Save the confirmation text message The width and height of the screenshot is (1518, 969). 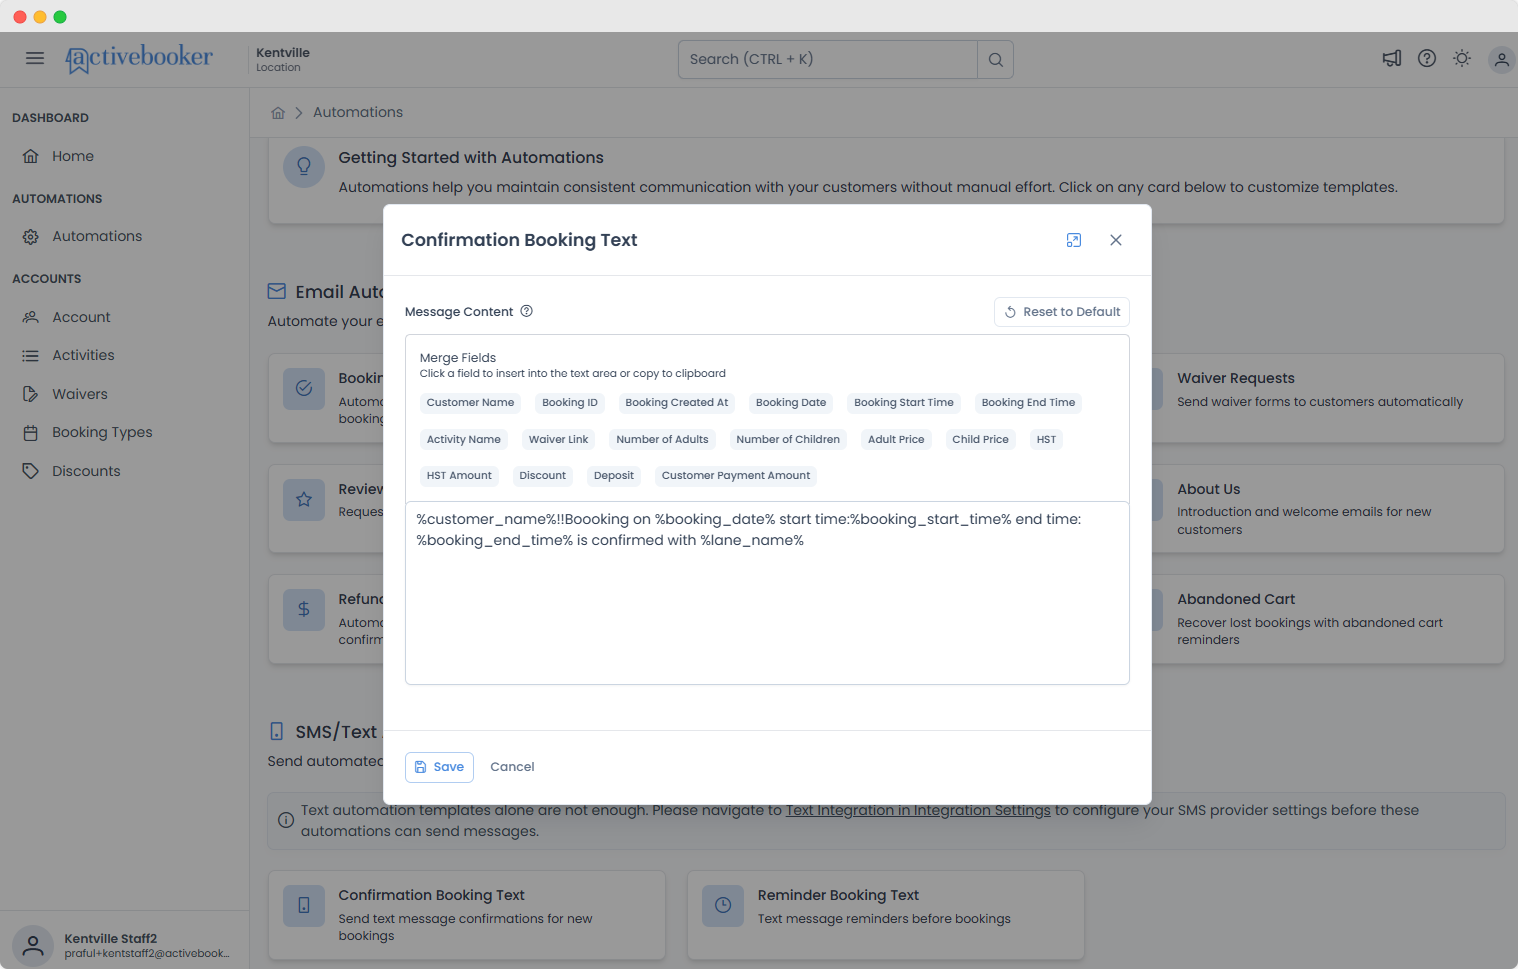[x=439, y=767]
